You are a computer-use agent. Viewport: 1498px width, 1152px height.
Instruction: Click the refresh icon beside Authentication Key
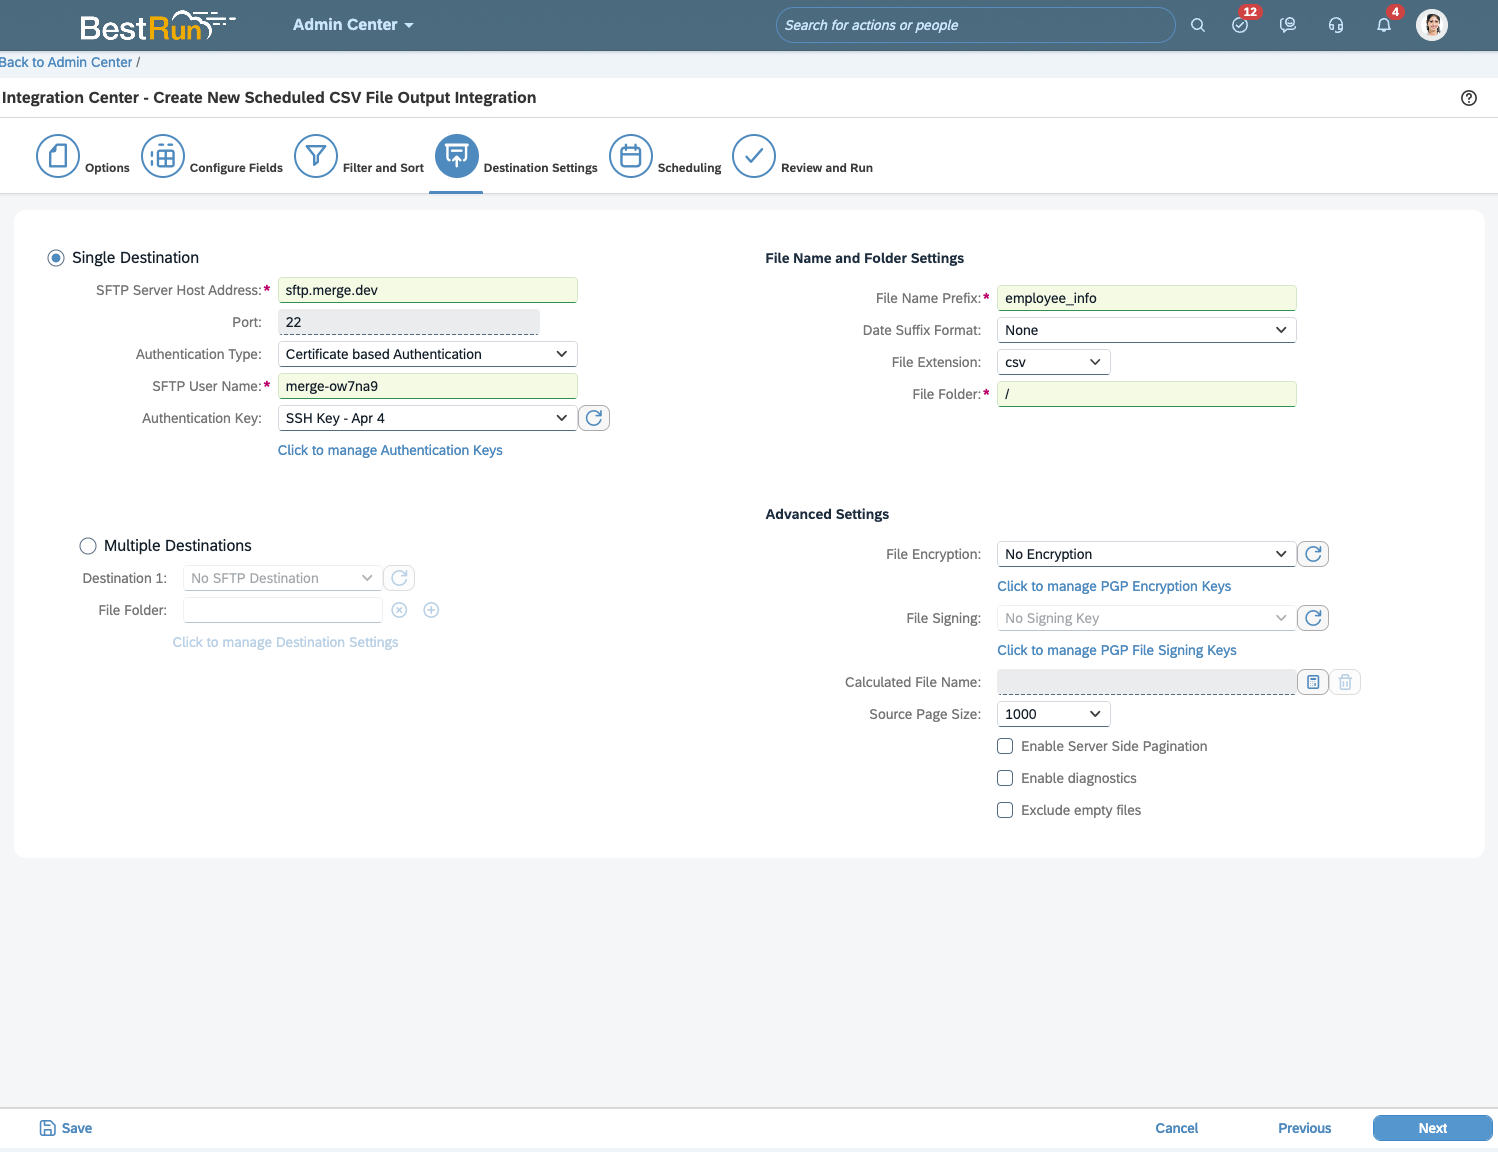[593, 418]
